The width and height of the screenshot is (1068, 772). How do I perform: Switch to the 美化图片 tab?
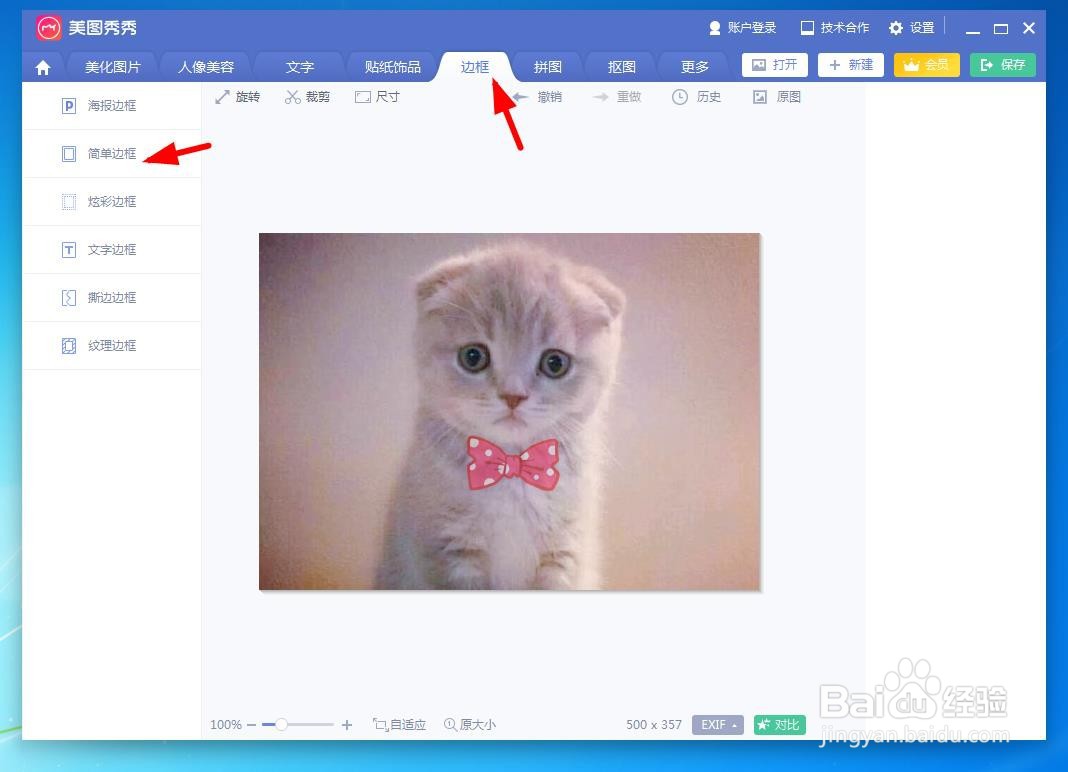[112, 67]
